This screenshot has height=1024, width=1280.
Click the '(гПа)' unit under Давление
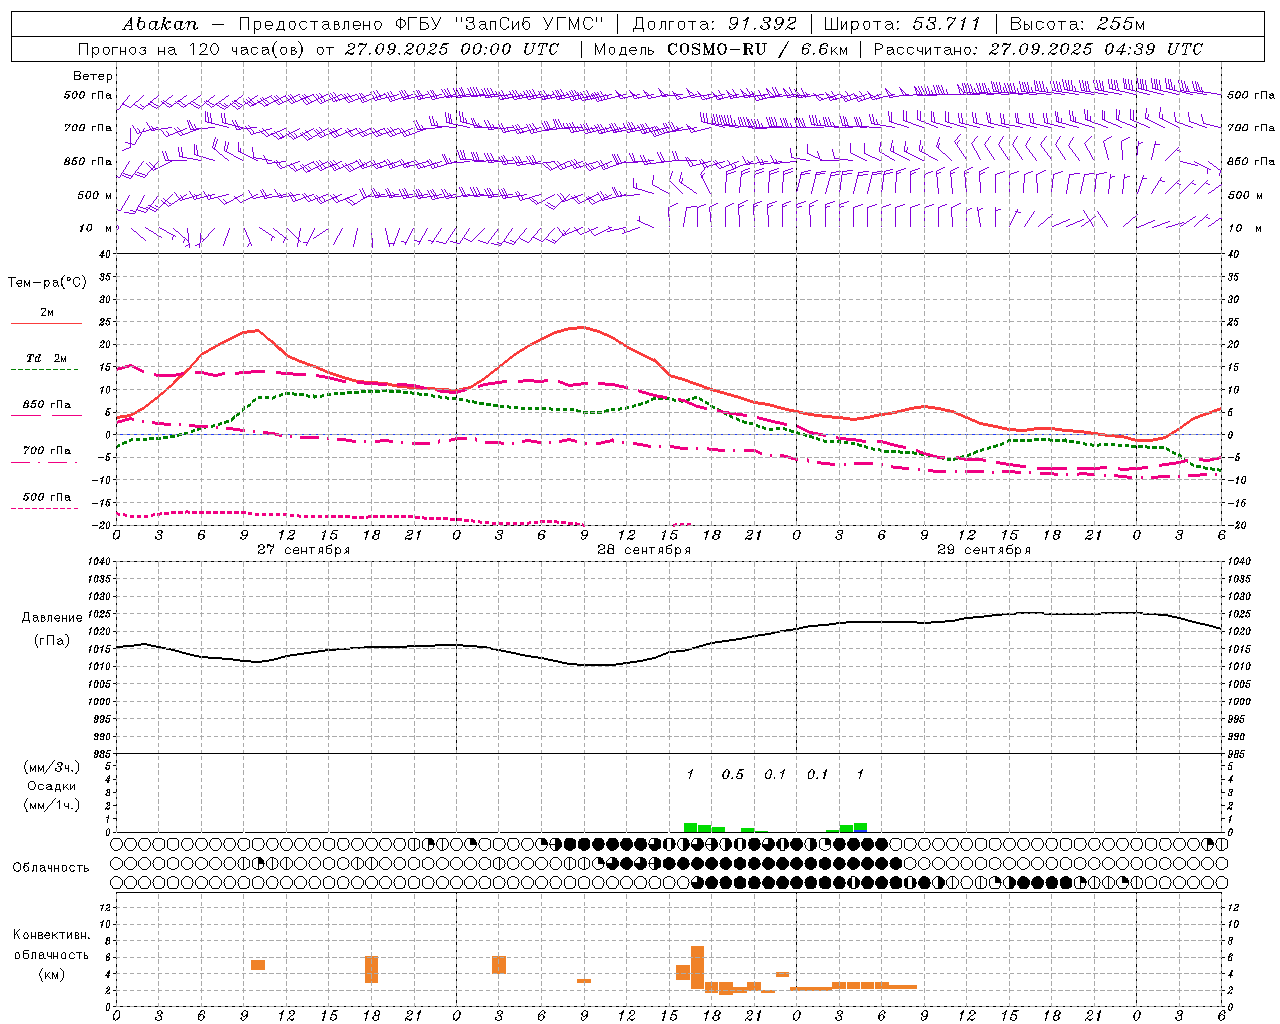point(52,641)
